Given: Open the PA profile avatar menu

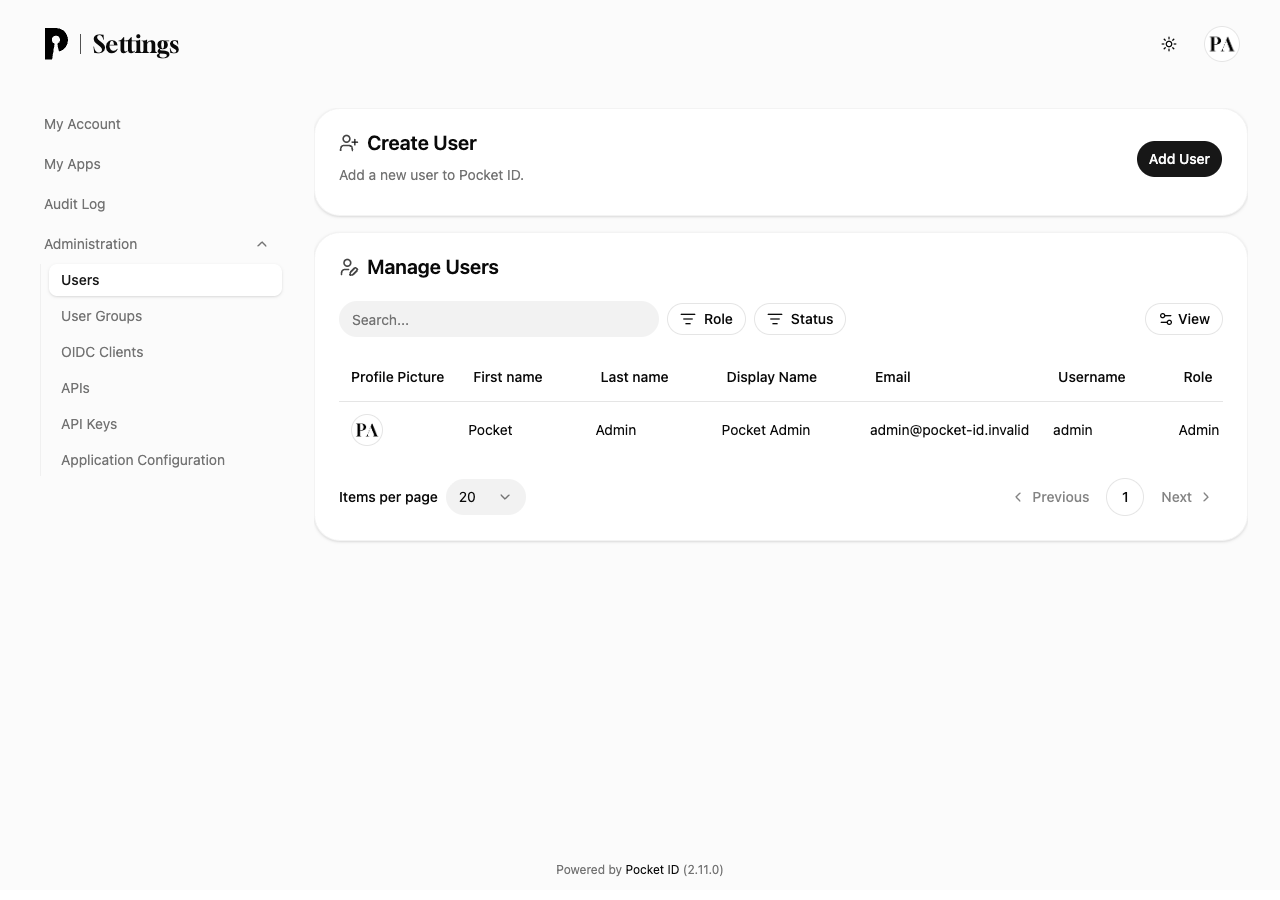Looking at the screenshot, I should (1222, 44).
